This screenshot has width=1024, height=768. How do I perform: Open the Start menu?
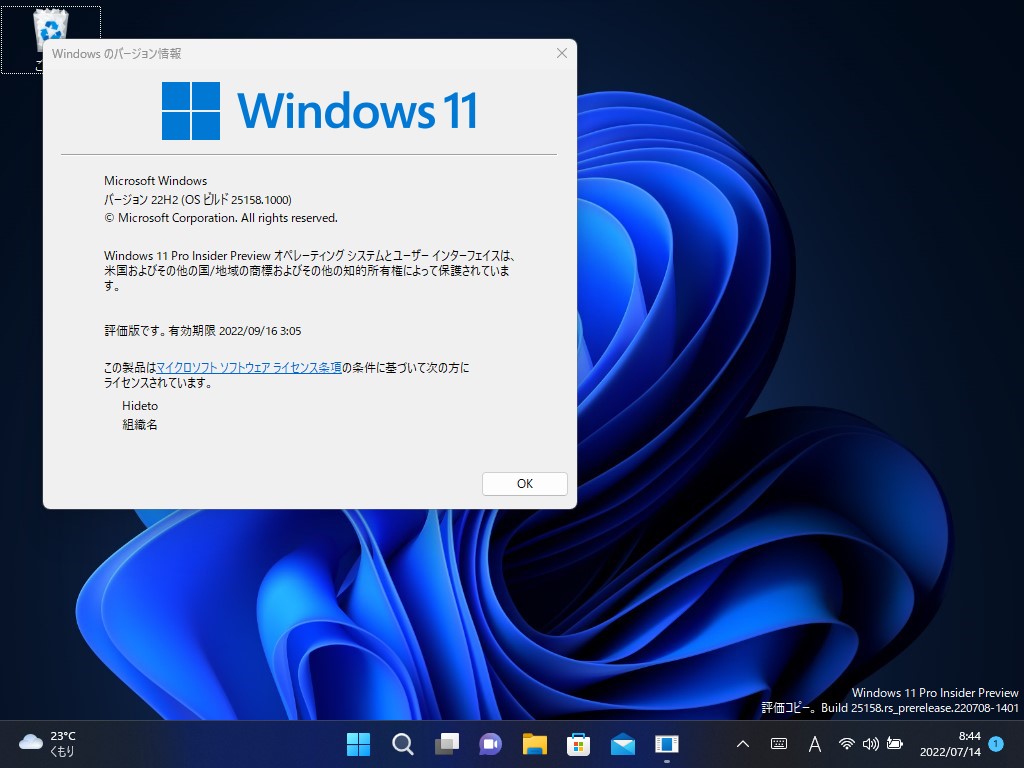point(358,744)
